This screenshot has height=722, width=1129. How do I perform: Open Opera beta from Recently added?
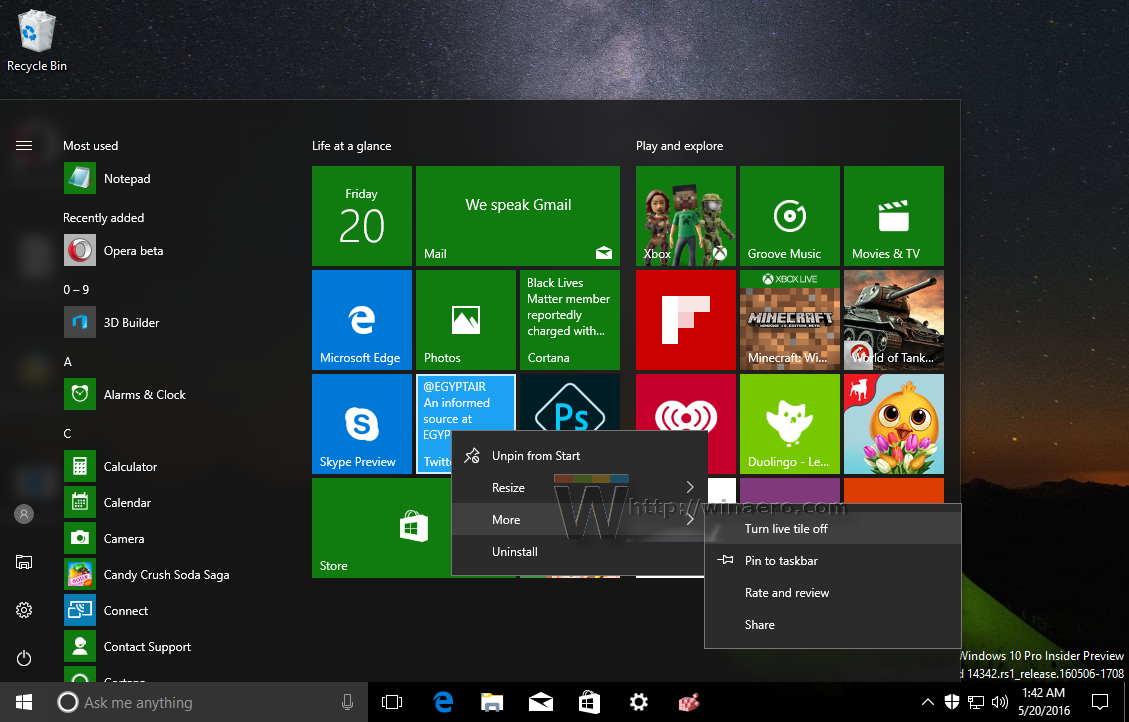point(114,251)
